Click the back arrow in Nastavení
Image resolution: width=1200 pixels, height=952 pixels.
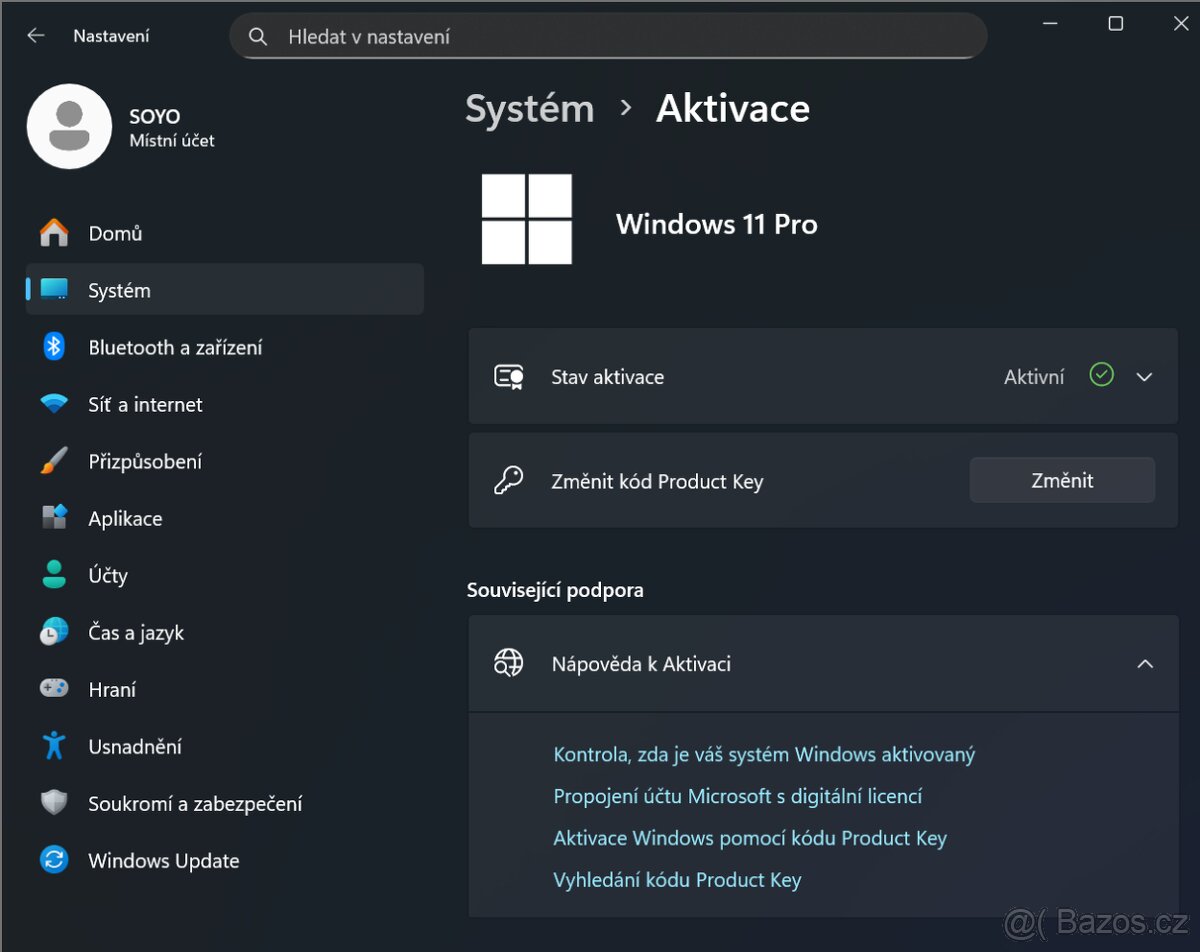(36, 36)
